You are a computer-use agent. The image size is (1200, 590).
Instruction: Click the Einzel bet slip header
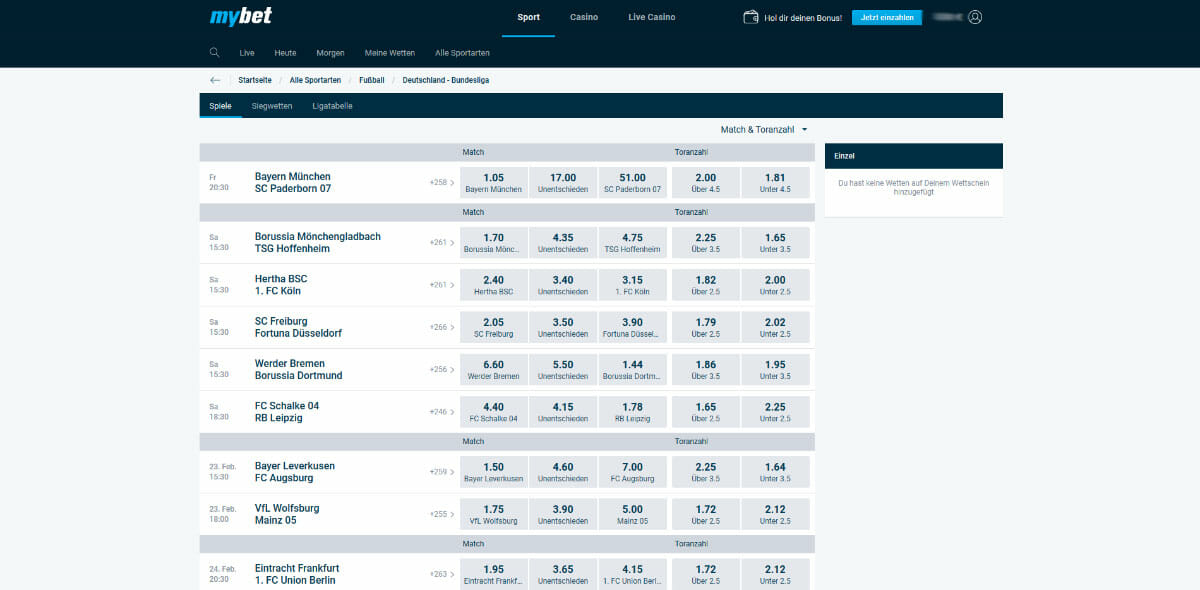(913, 156)
